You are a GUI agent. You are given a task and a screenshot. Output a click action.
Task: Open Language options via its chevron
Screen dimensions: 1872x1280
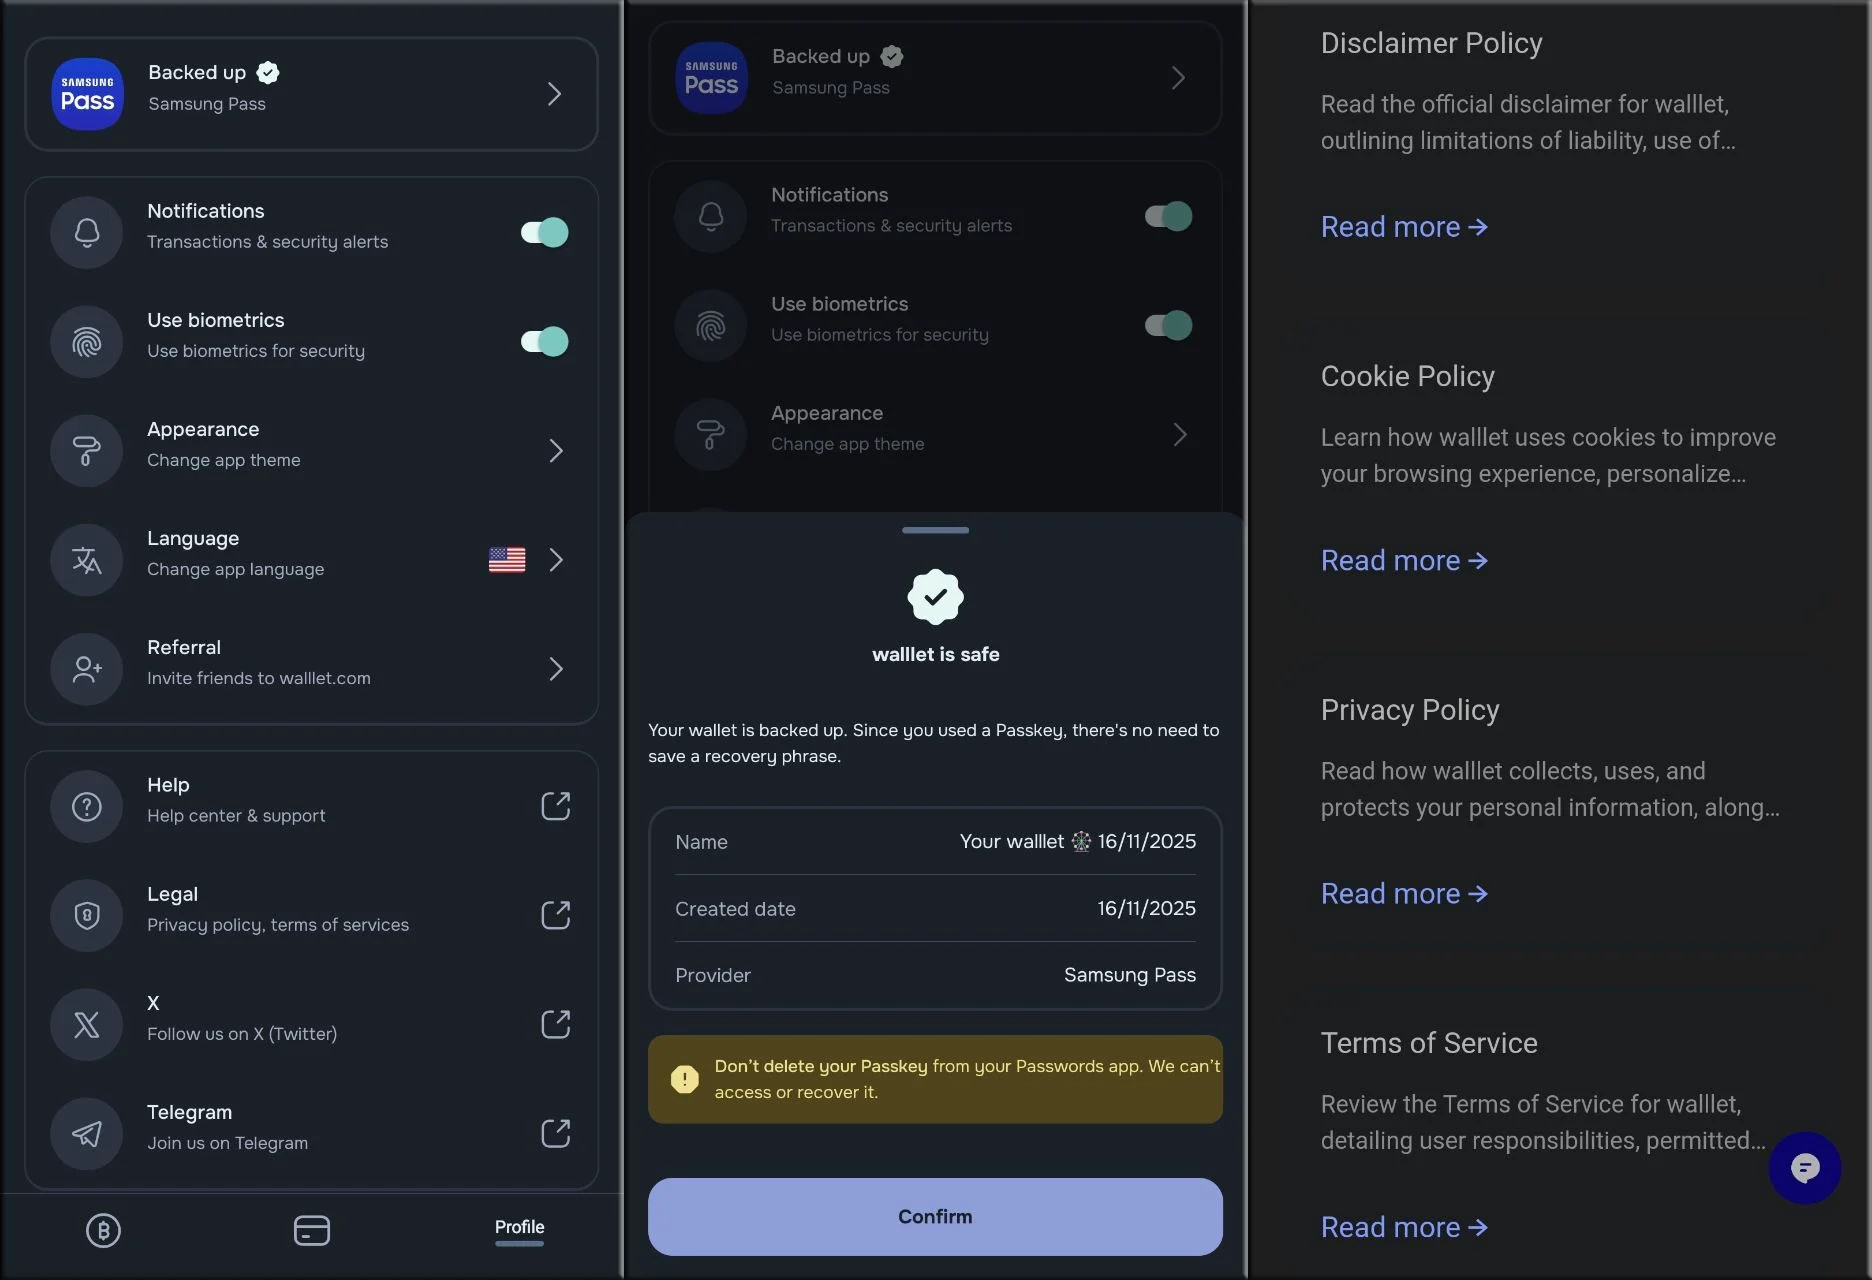pyautogui.click(x=556, y=560)
